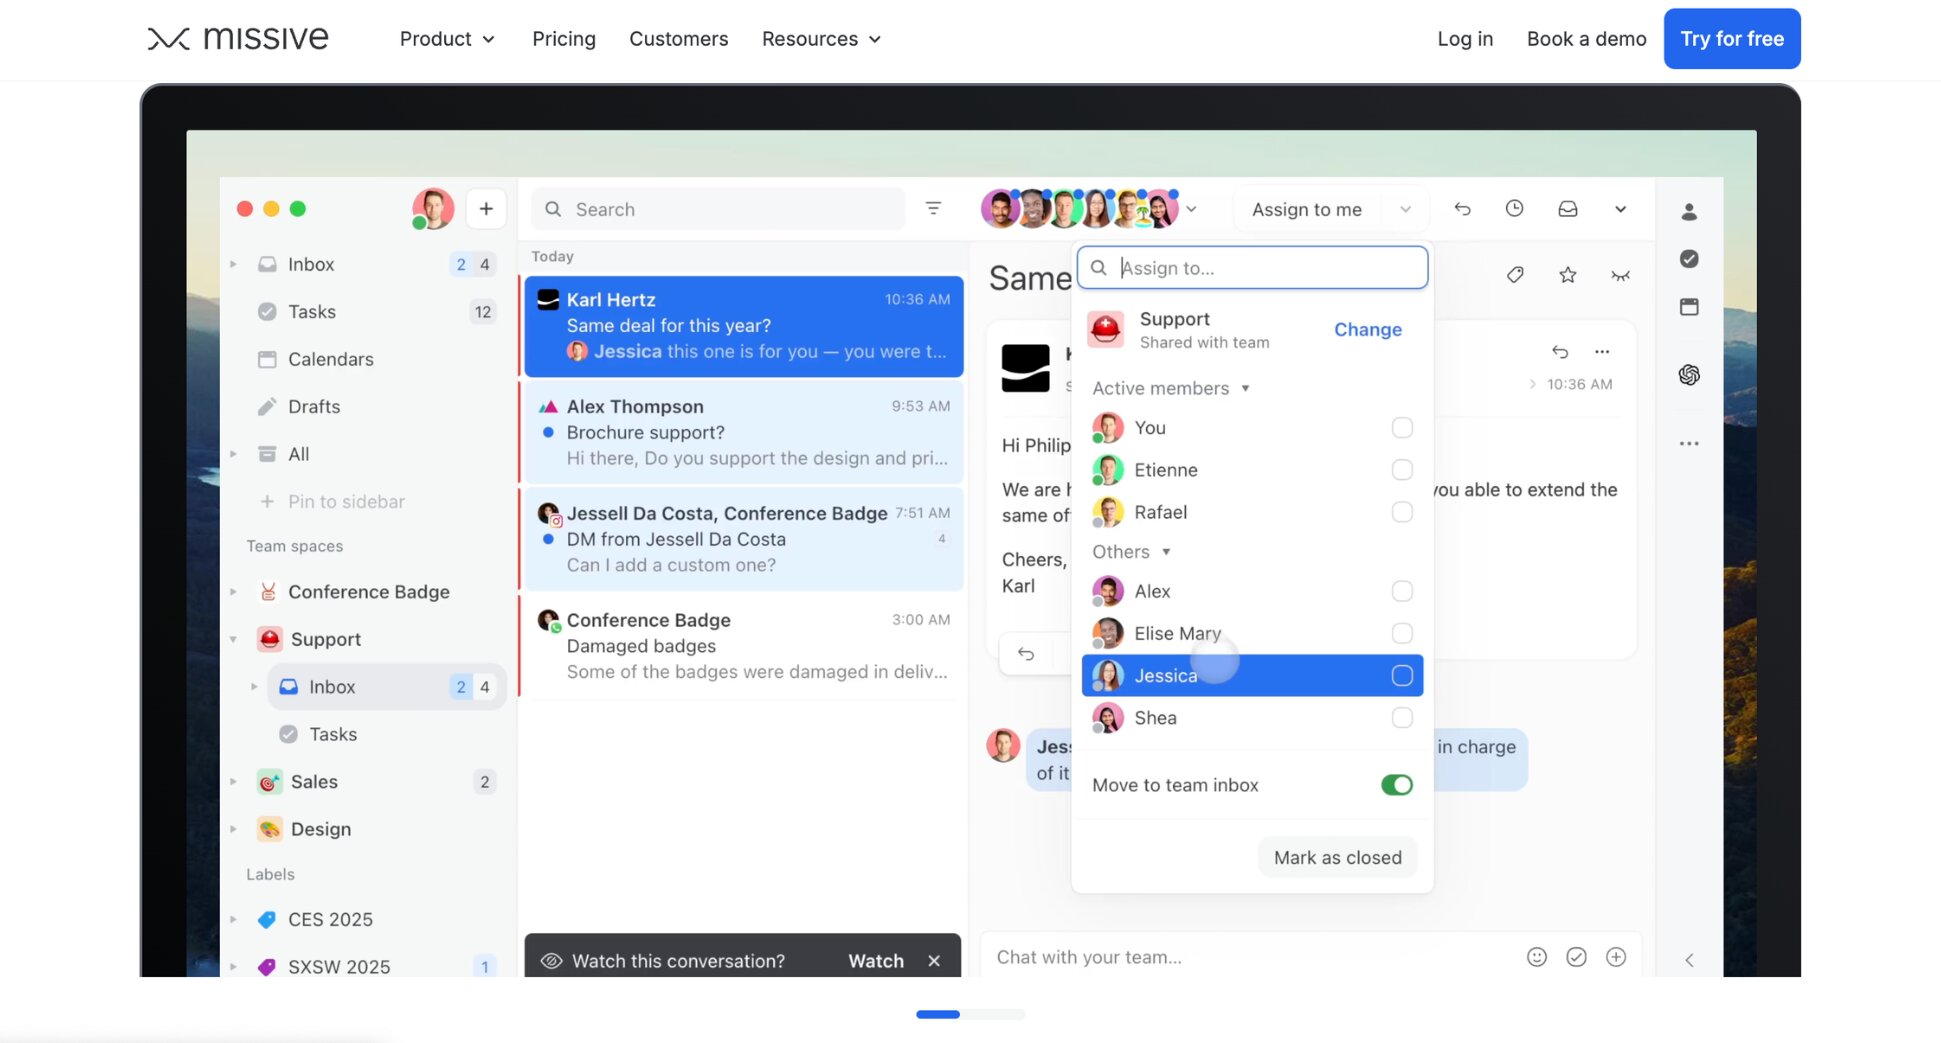
Task: Click the closed-eye unwatch icon
Action: [x=1620, y=276]
